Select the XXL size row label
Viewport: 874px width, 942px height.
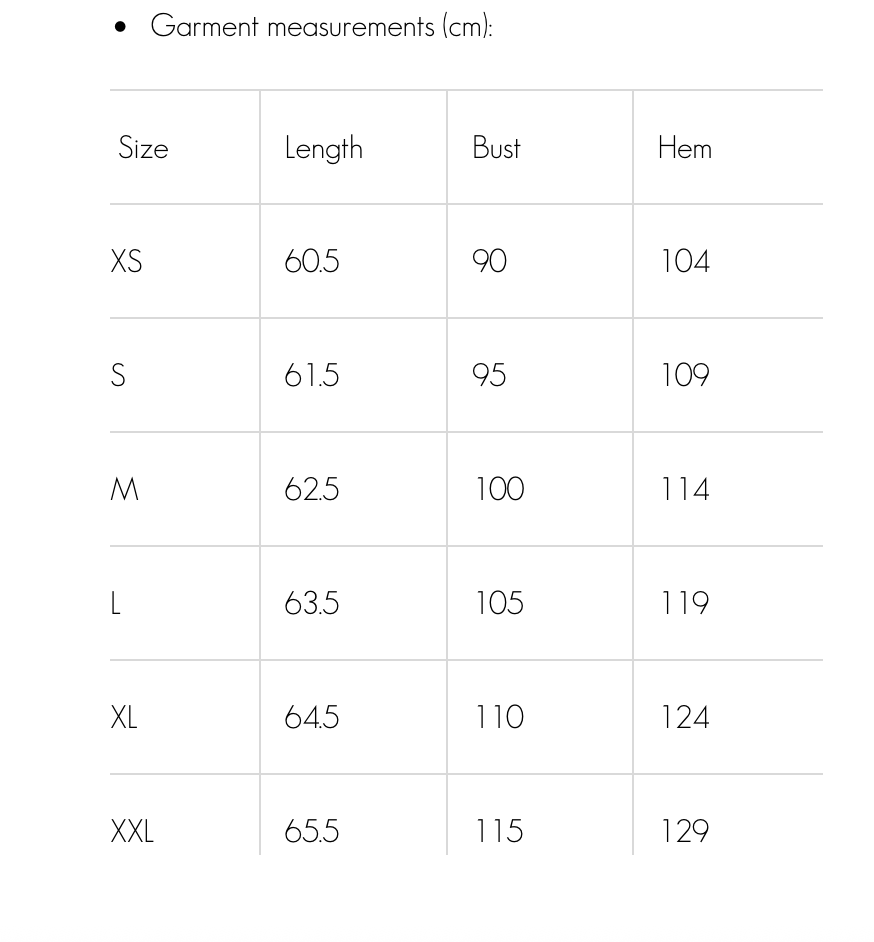click(x=132, y=832)
